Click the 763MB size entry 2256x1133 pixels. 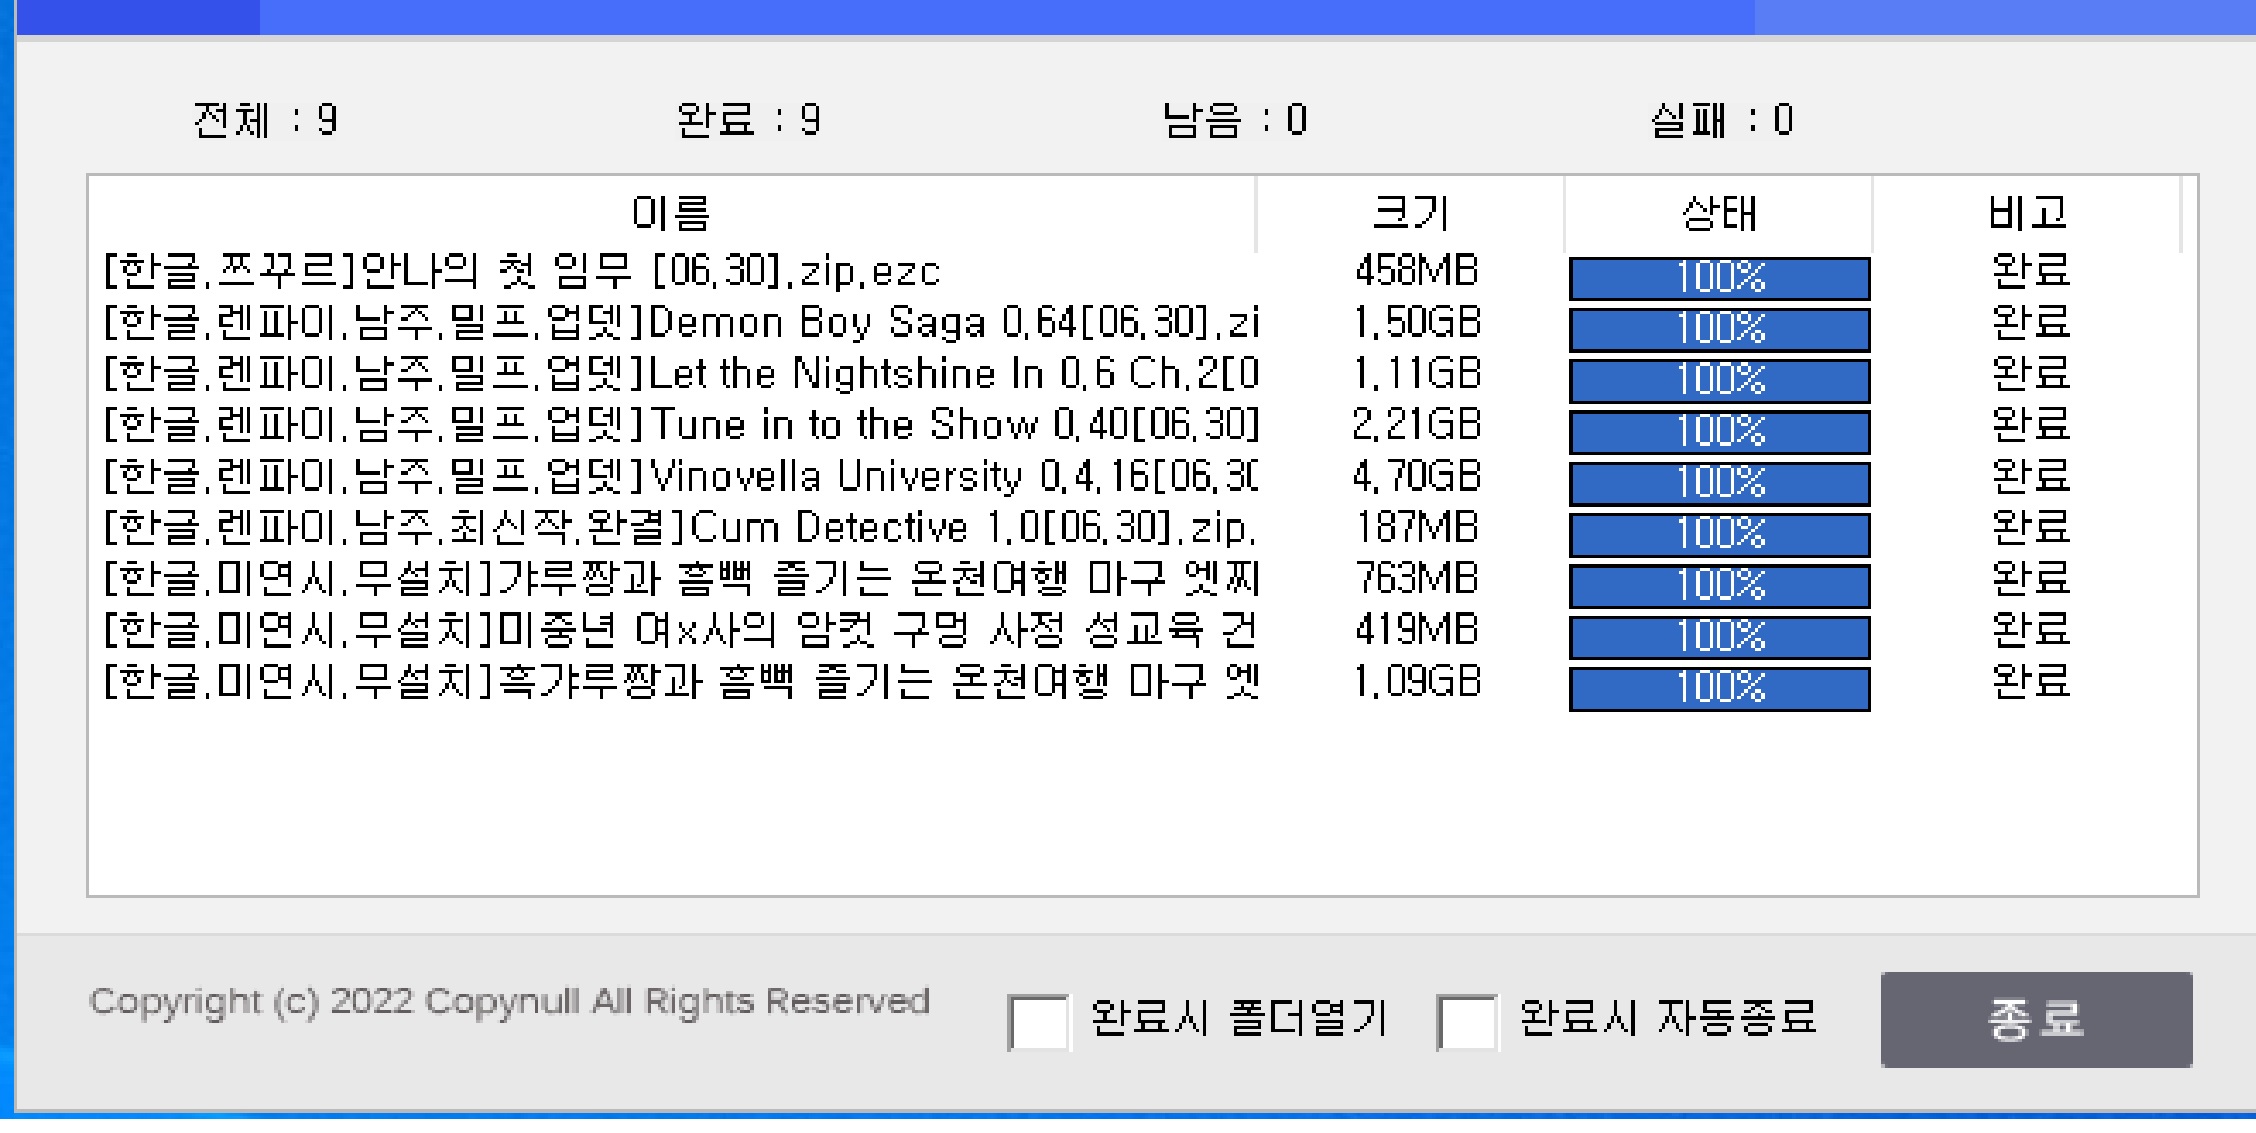tap(1415, 579)
